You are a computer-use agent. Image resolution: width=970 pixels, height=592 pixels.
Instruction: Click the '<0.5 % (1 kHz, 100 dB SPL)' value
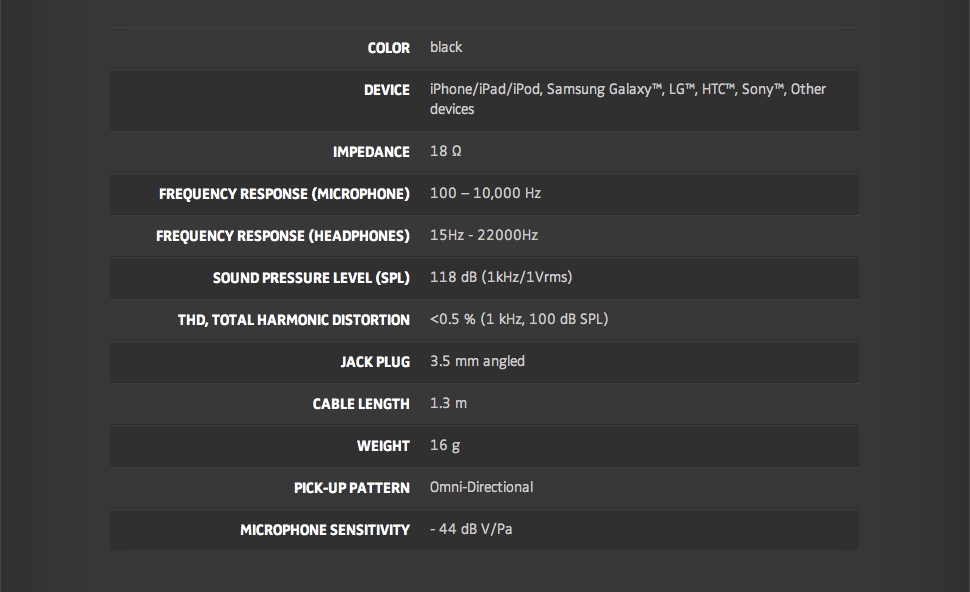pos(519,319)
